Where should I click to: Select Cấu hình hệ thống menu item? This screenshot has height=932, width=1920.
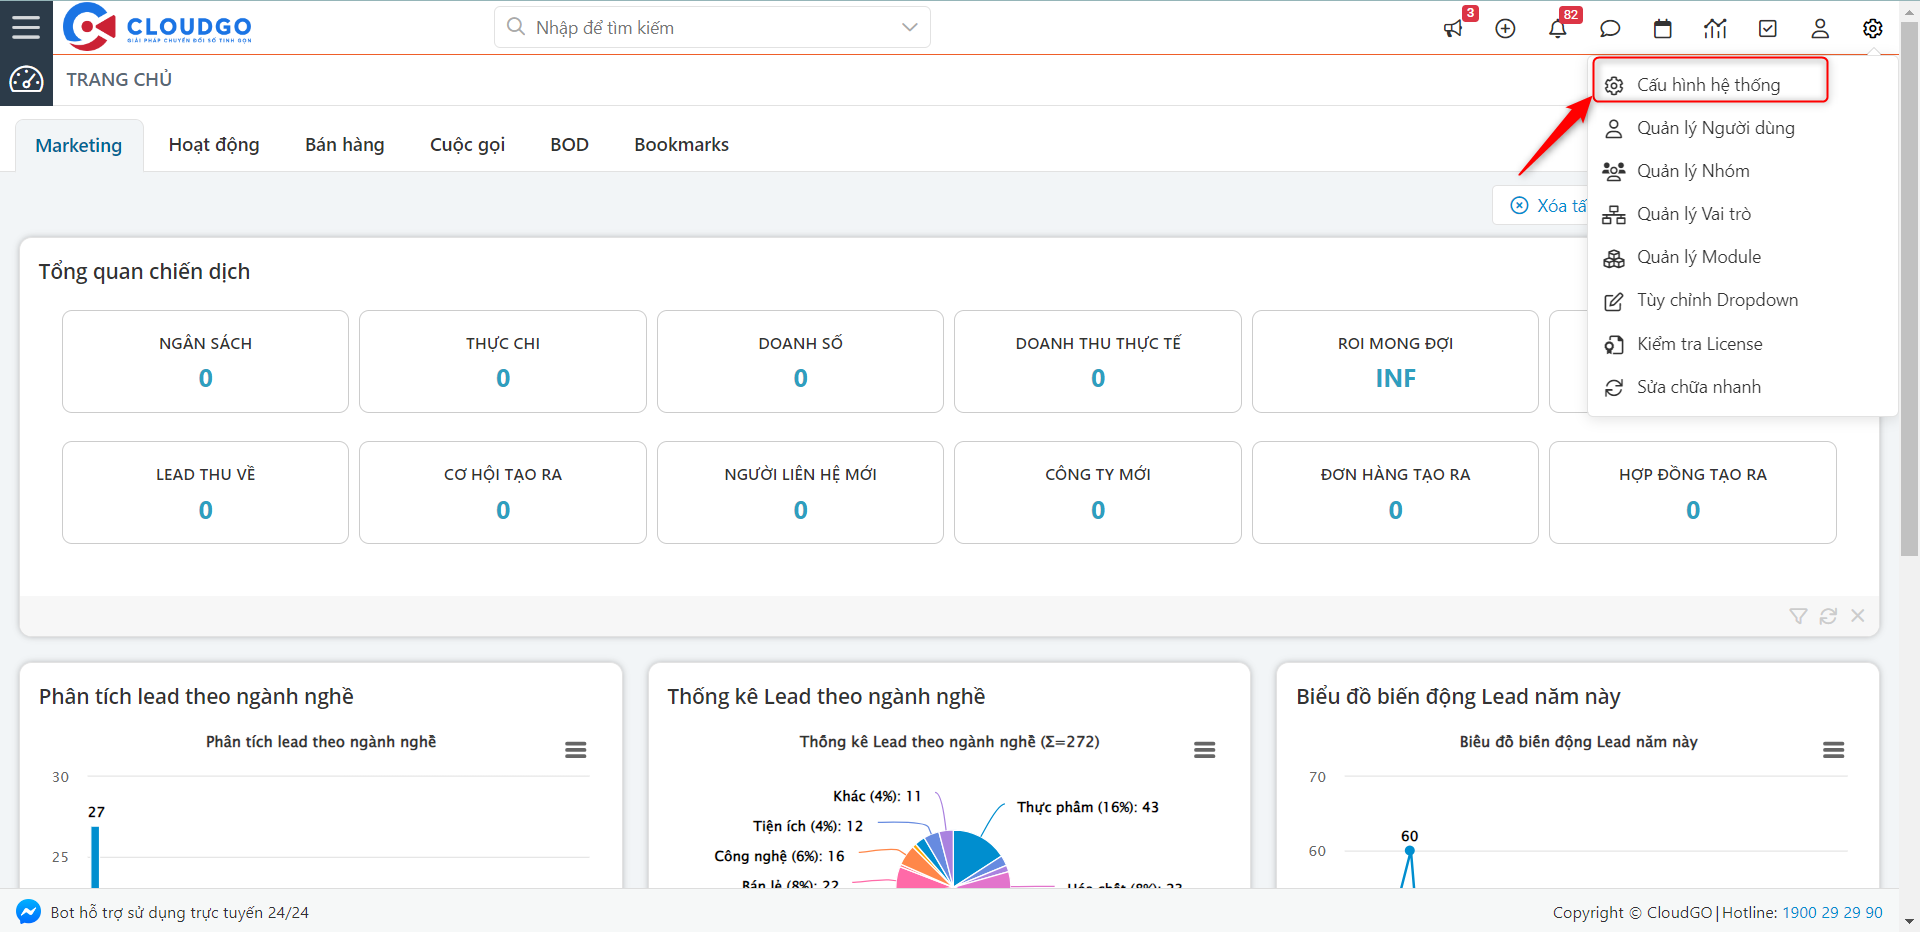pos(1708,85)
